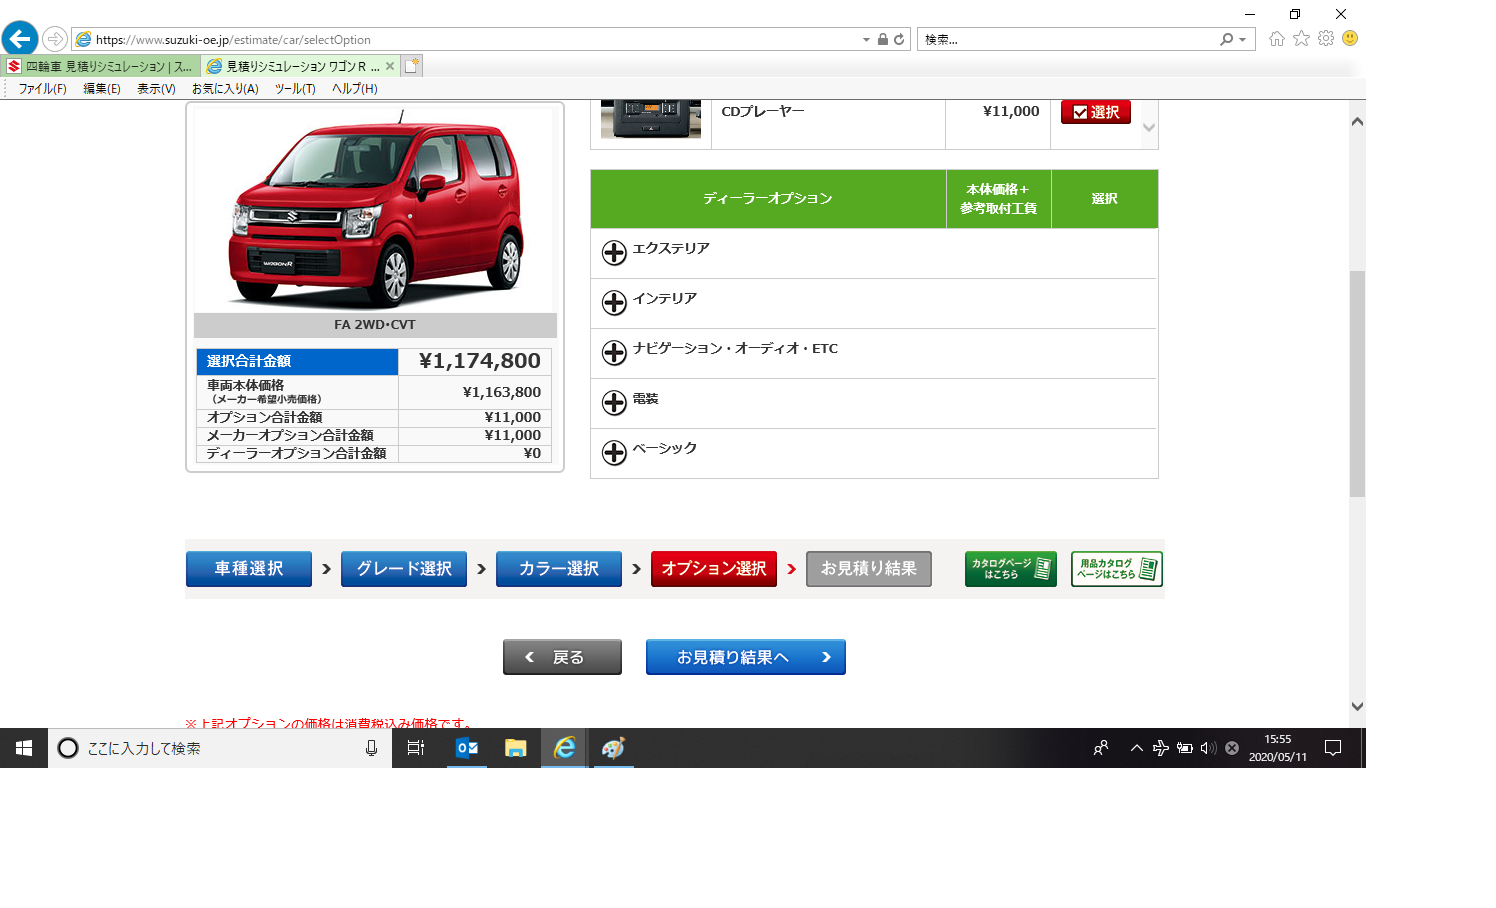Click the 戻る back button
1496x908 pixels.
(x=562, y=657)
